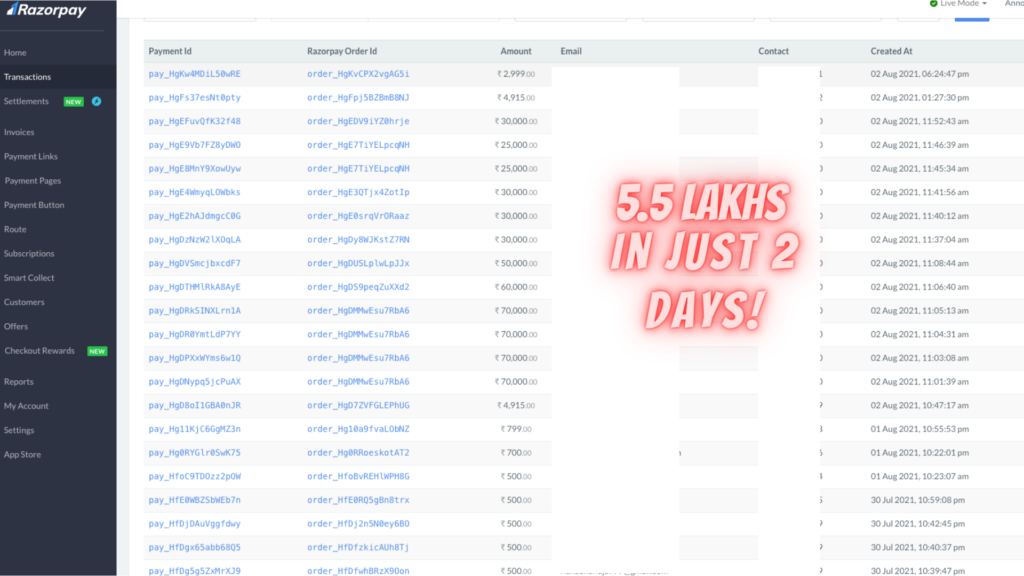Viewport: 1024px width, 576px height.
Task: Select Subscriptions from the sidebar
Action: (29, 254)
